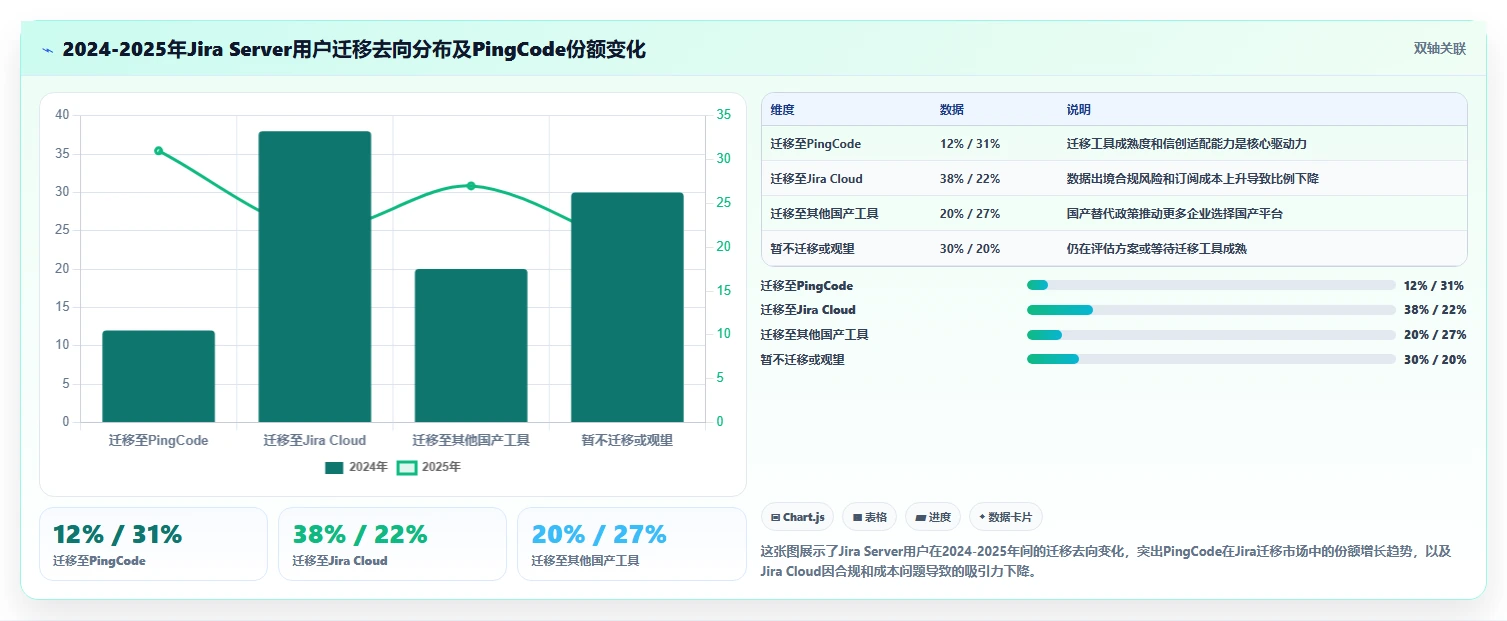The height and width of the screenshot is (621, 1507).
Task: Click the icon inside the 表格 tag
Action: (857, 517)
